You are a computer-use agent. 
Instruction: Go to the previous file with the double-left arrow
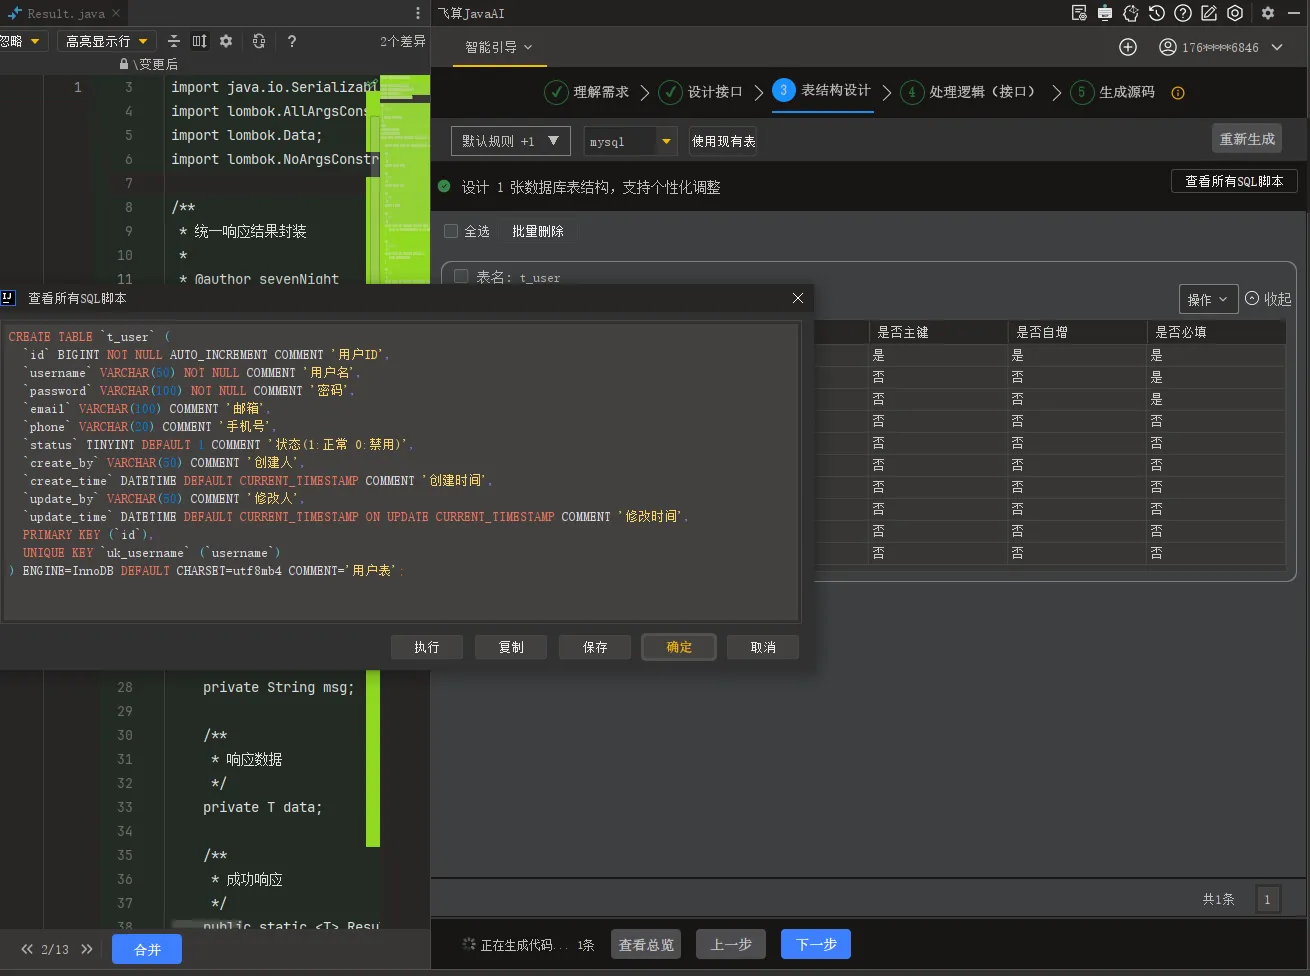(x=27, y=949)
